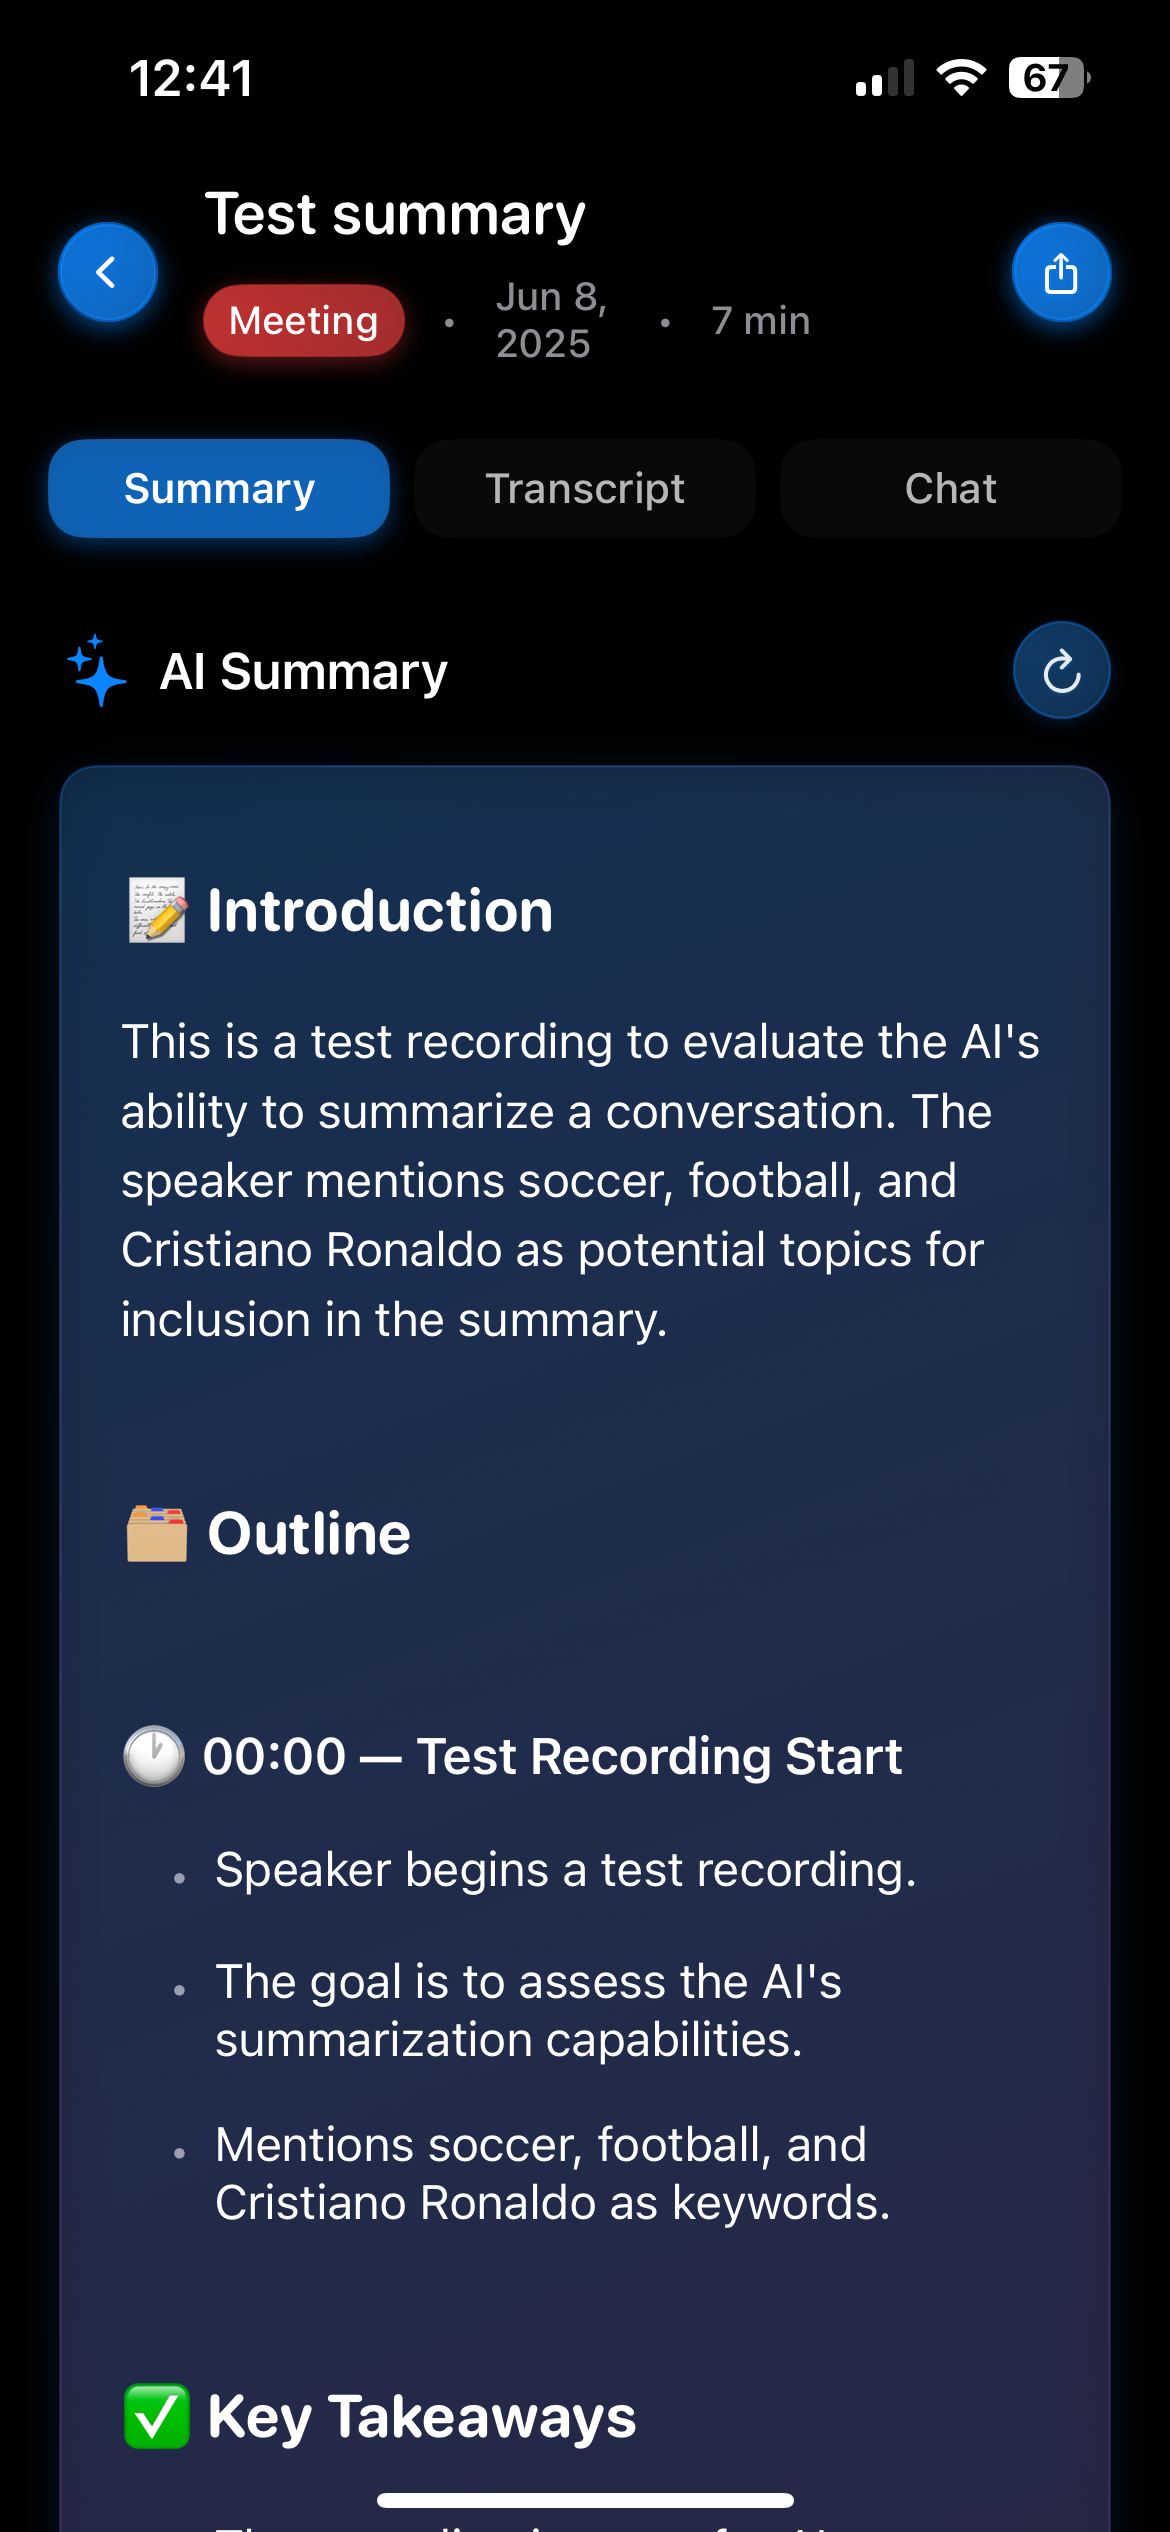Tap the card index icon beside Outline
This screenshot has width=1170, height=2532.
[157, 1533]
